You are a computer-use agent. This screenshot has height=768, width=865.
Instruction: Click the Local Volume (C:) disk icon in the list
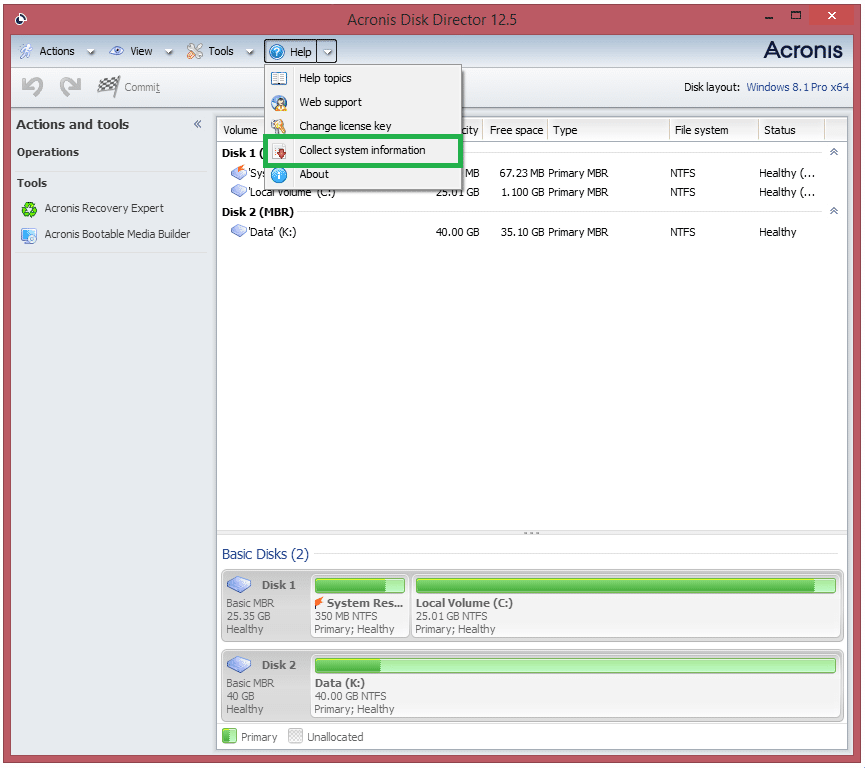point(239,191)
